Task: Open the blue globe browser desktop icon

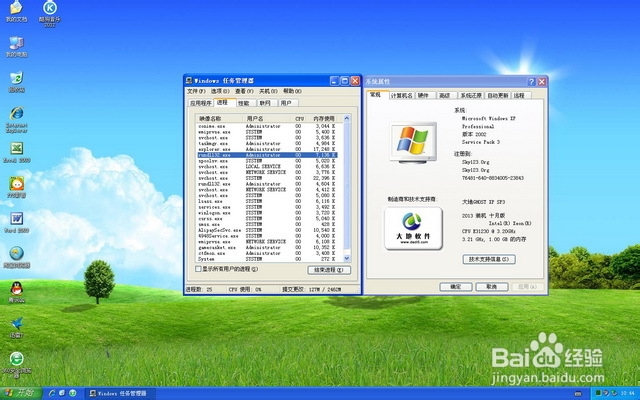Action: (x=16, y=257)
